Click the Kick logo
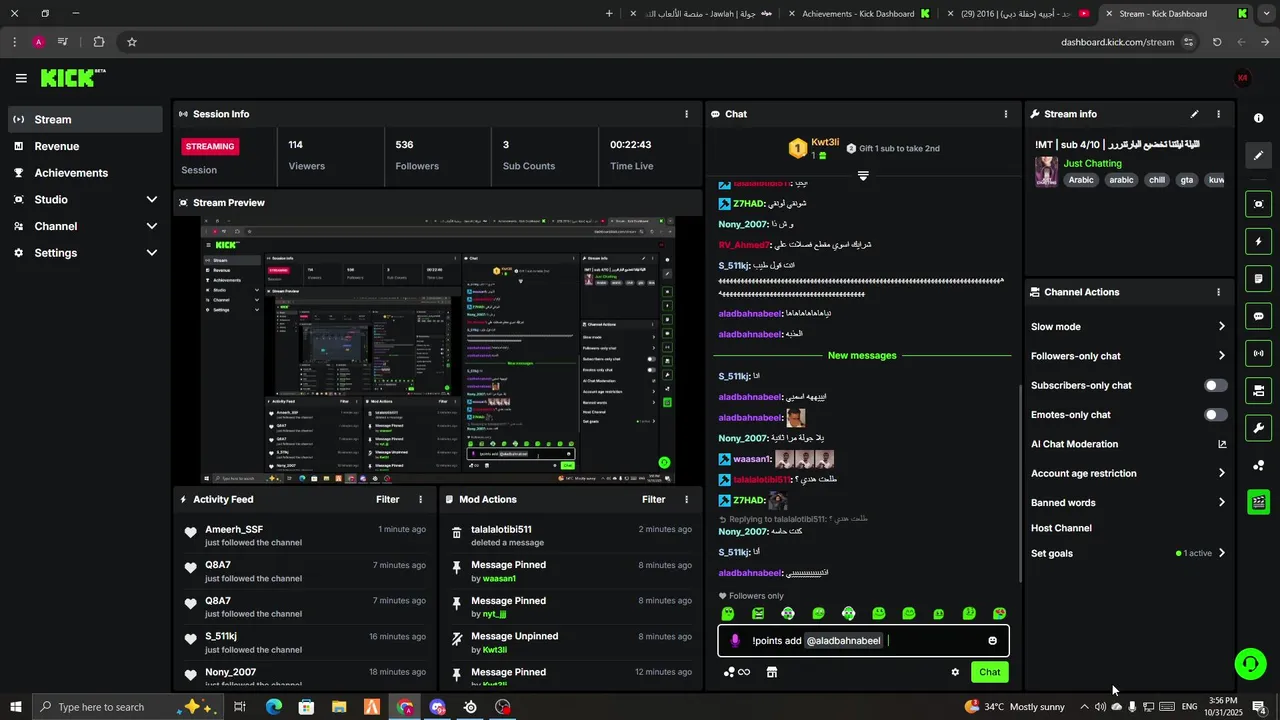This screenshot has width=1280, height=720. point(73,77)
